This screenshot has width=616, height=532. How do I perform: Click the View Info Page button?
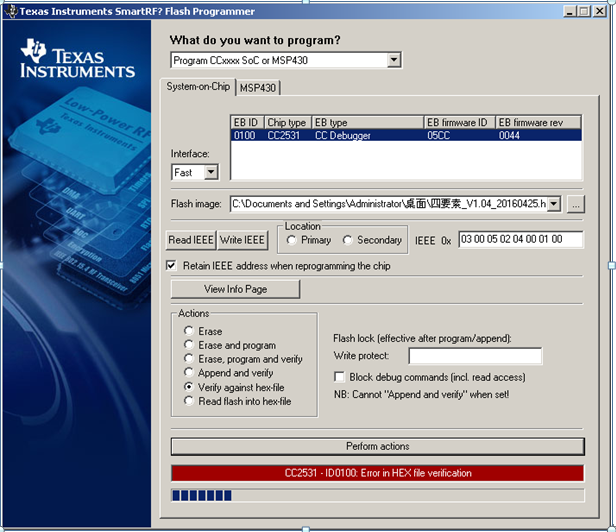(235, 289)
